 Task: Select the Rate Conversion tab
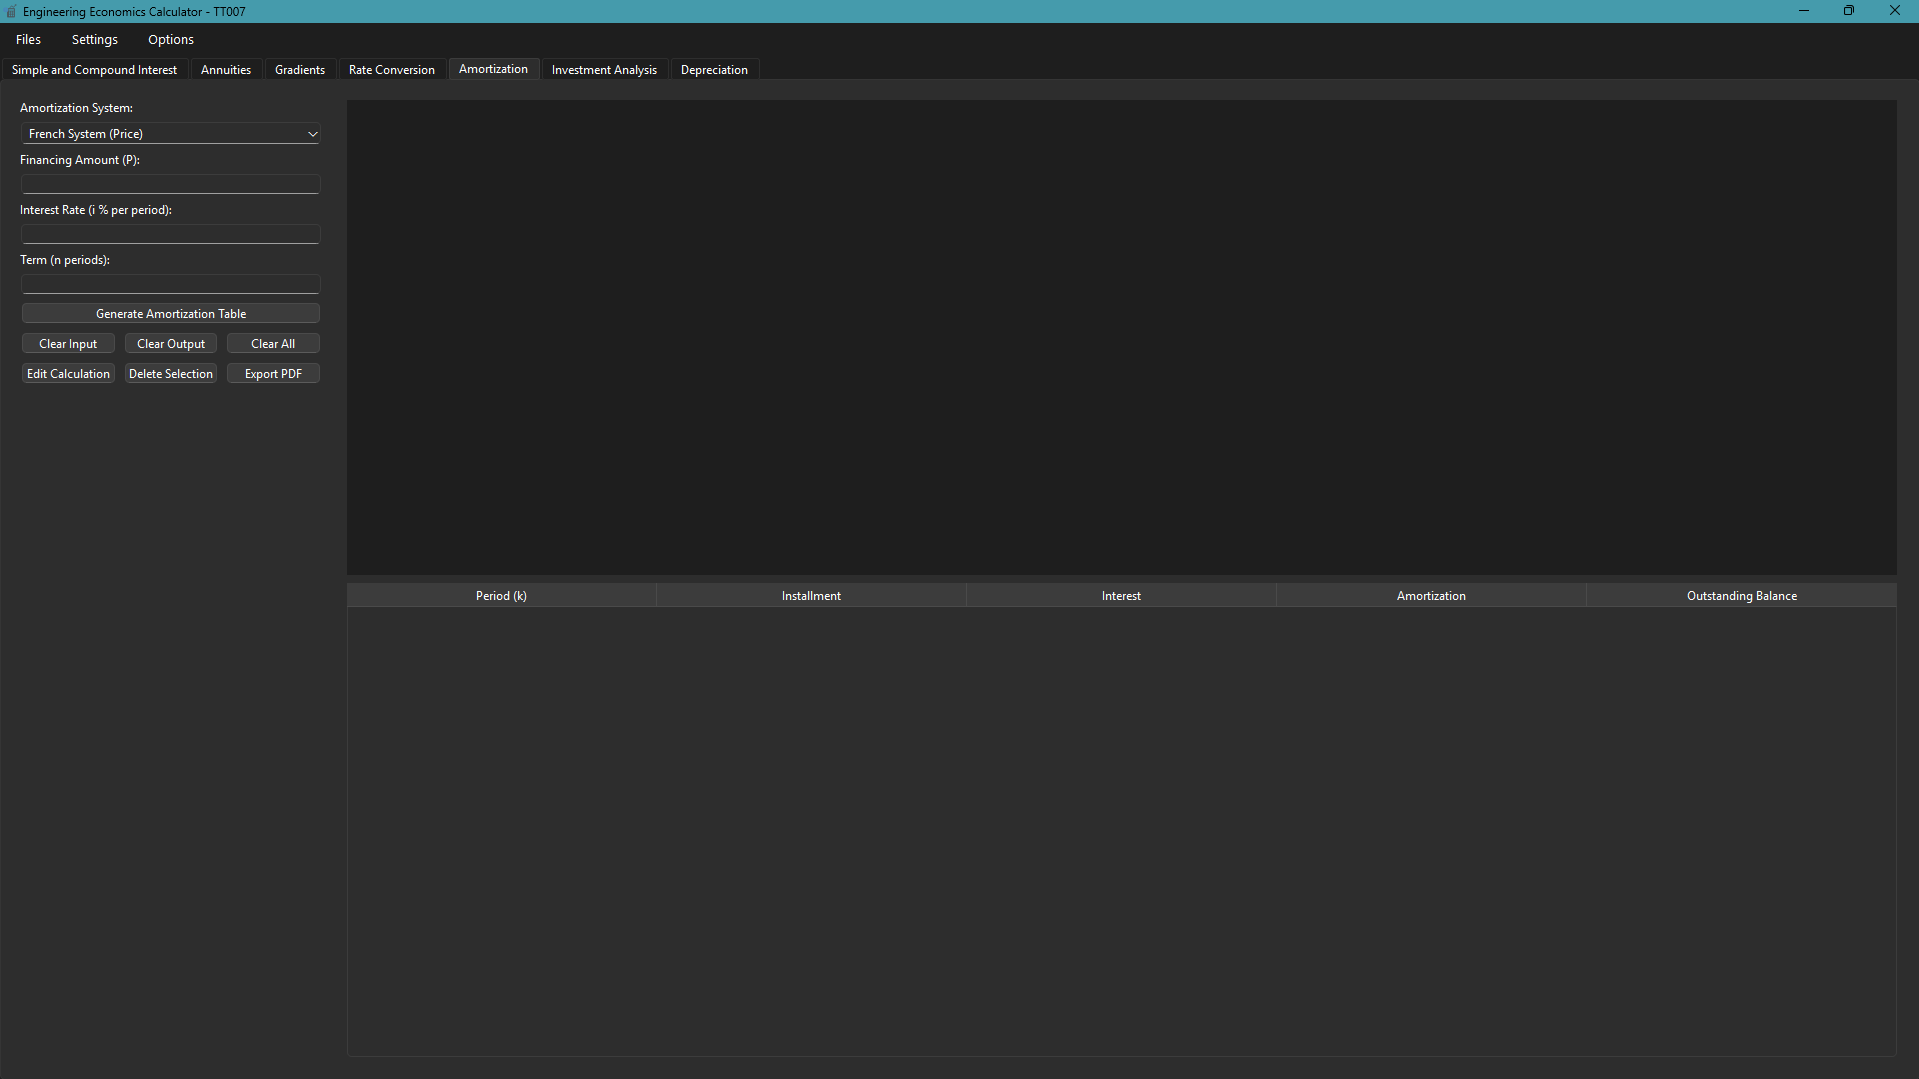pyautogui.click(x=392, y=70)
